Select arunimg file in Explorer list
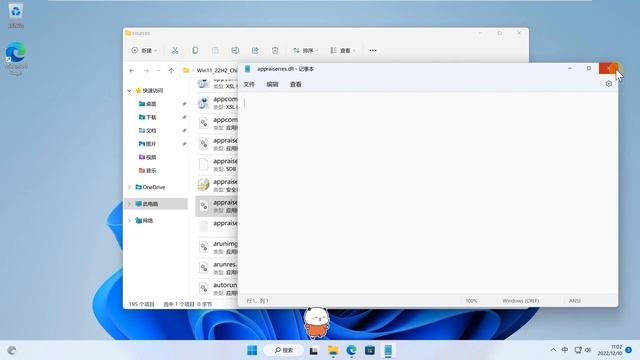Screen dimensions: 640x360 coord(217,247)
